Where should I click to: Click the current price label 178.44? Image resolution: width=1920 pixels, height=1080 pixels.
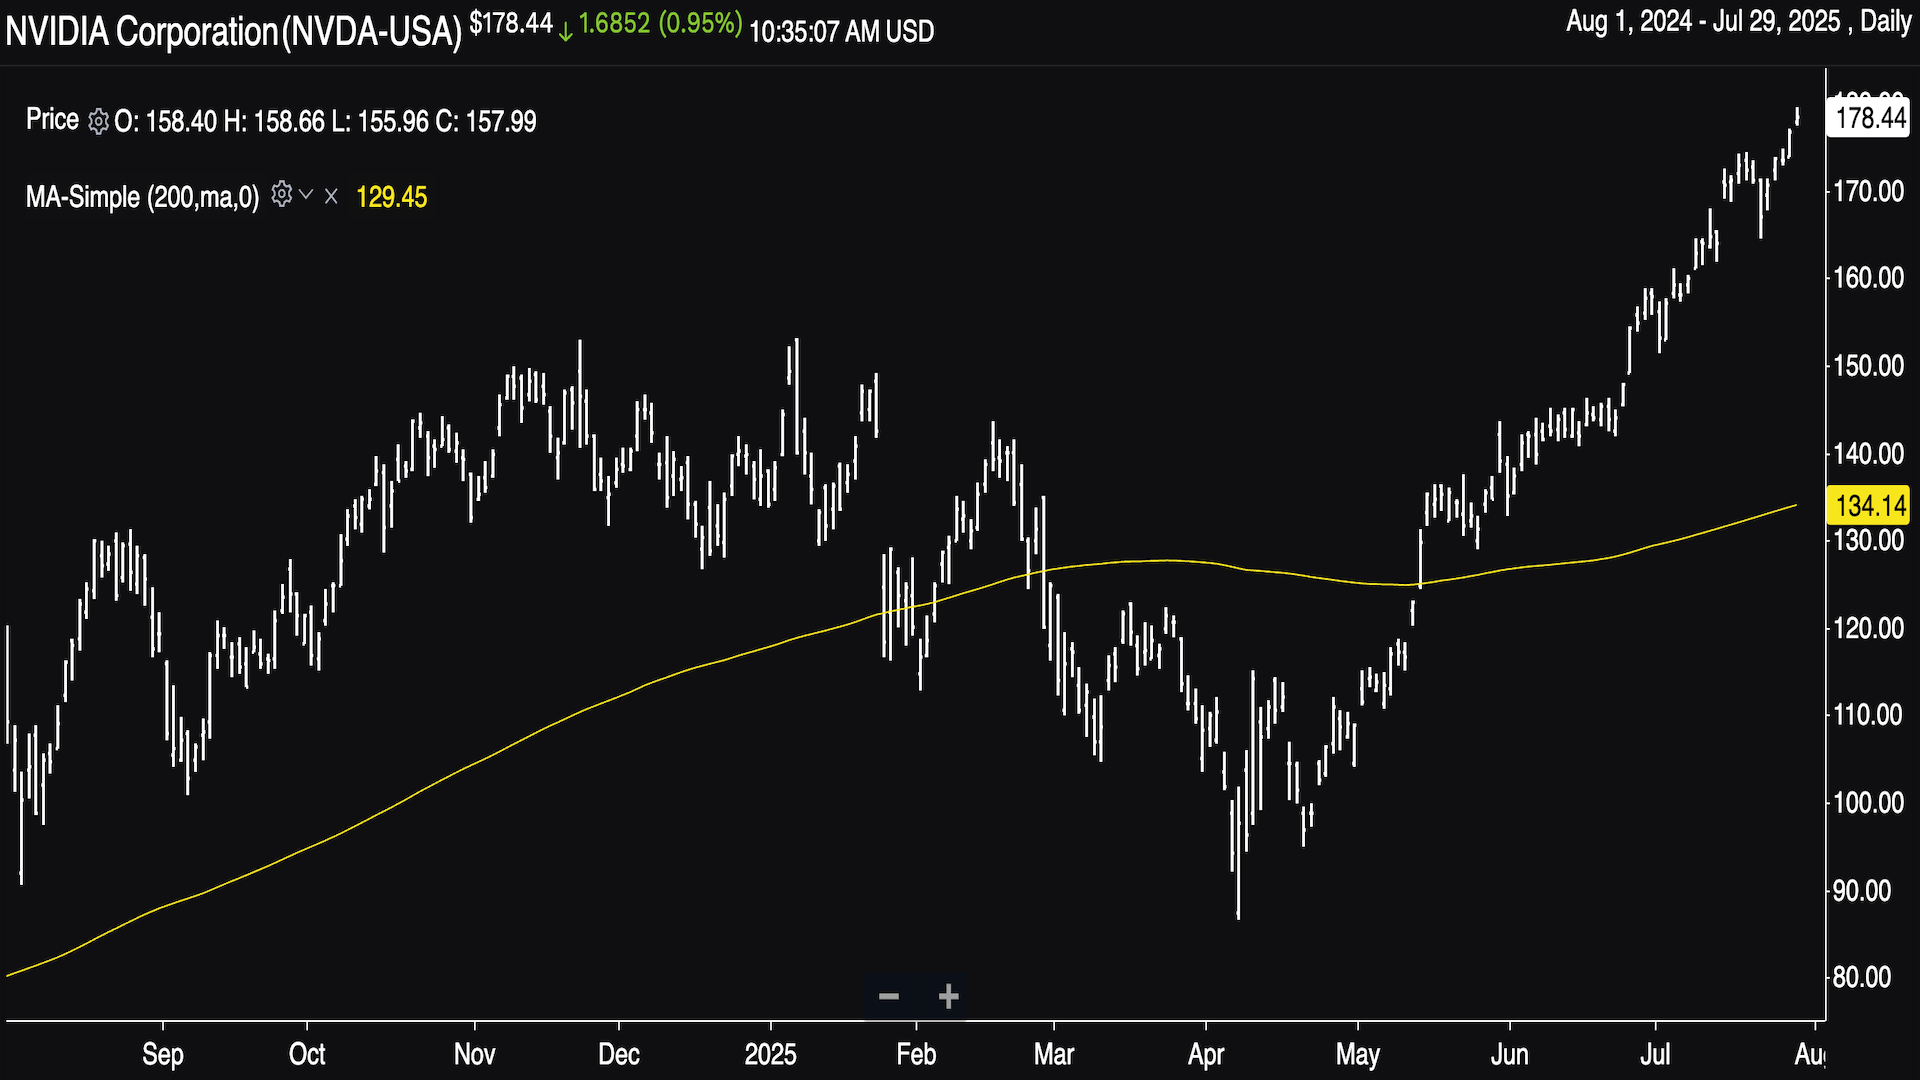(x=1870, y=118)
